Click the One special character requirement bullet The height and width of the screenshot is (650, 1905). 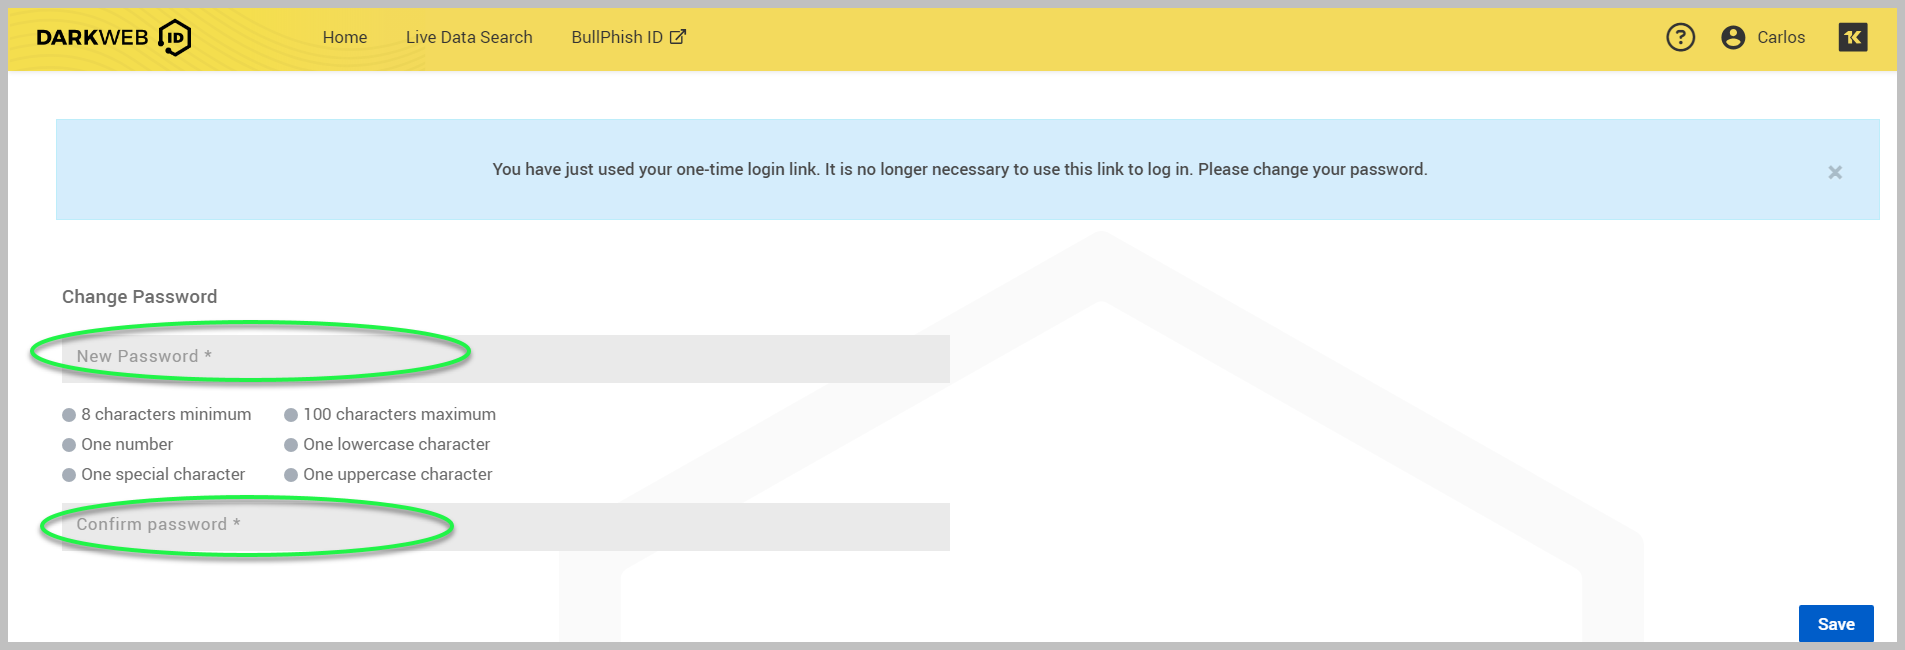pyautogui.click(x=69, y=475)
